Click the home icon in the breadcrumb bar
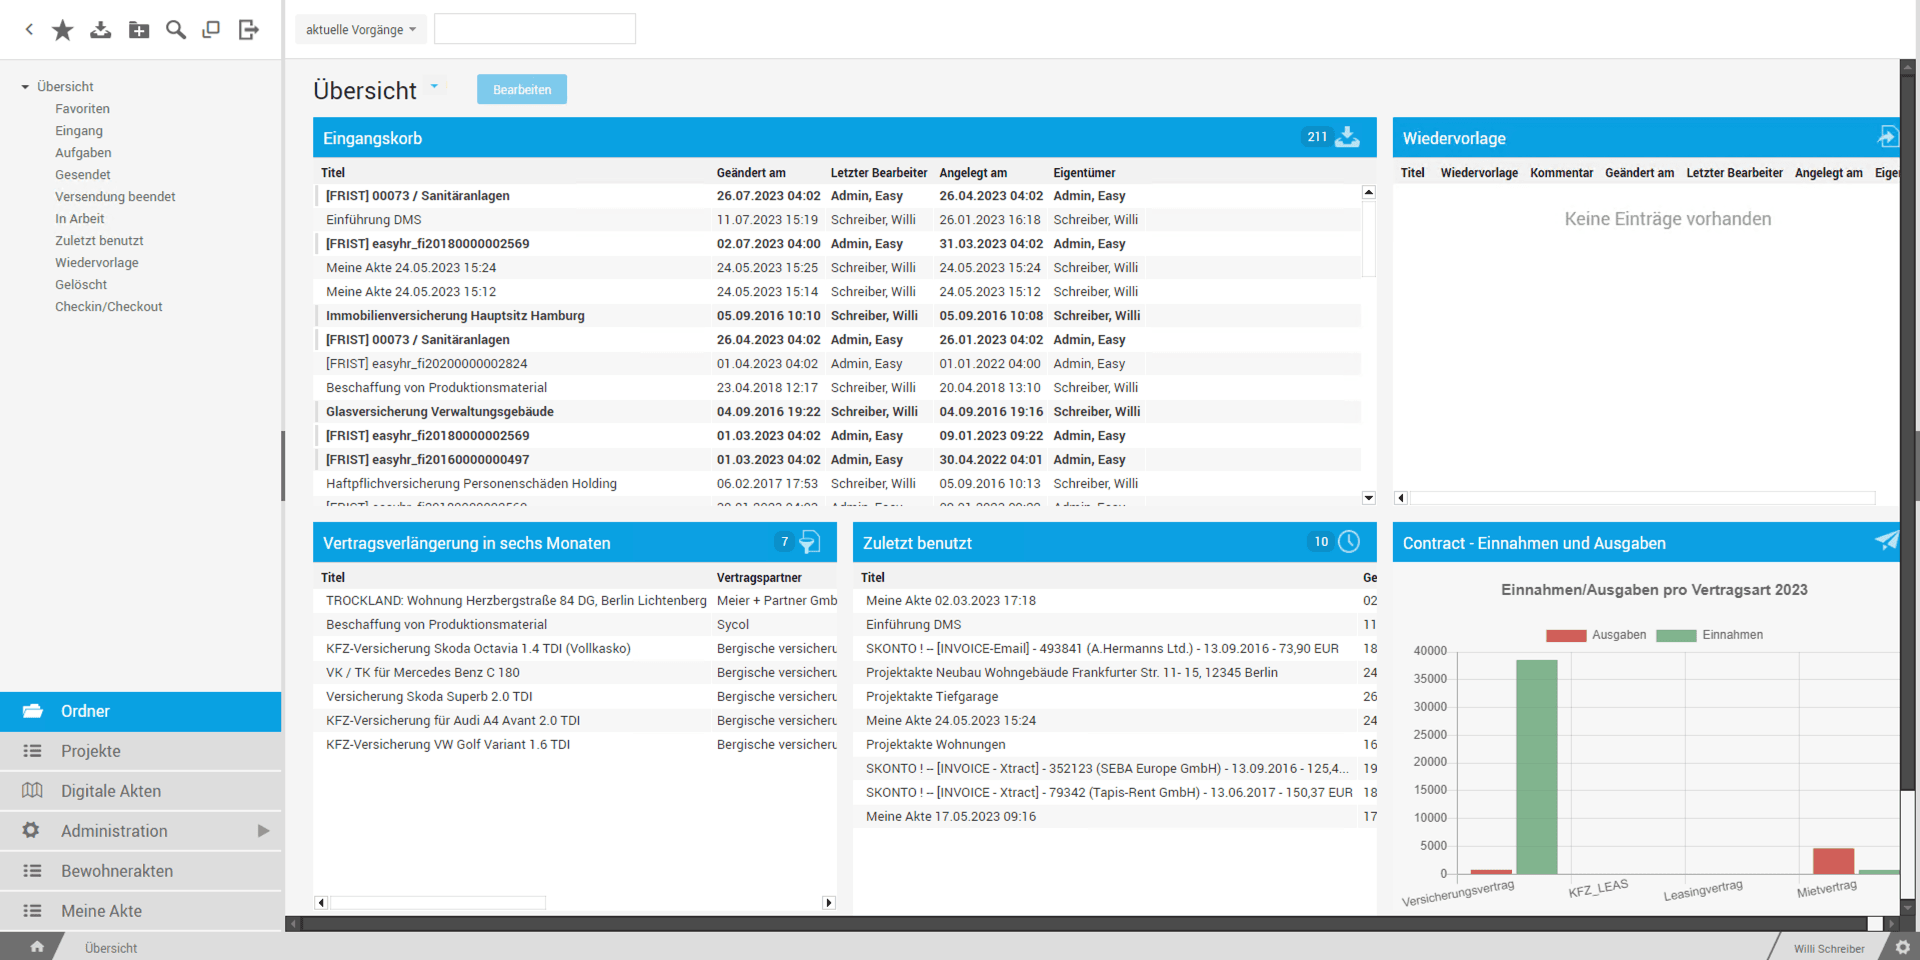 point(37,947)
